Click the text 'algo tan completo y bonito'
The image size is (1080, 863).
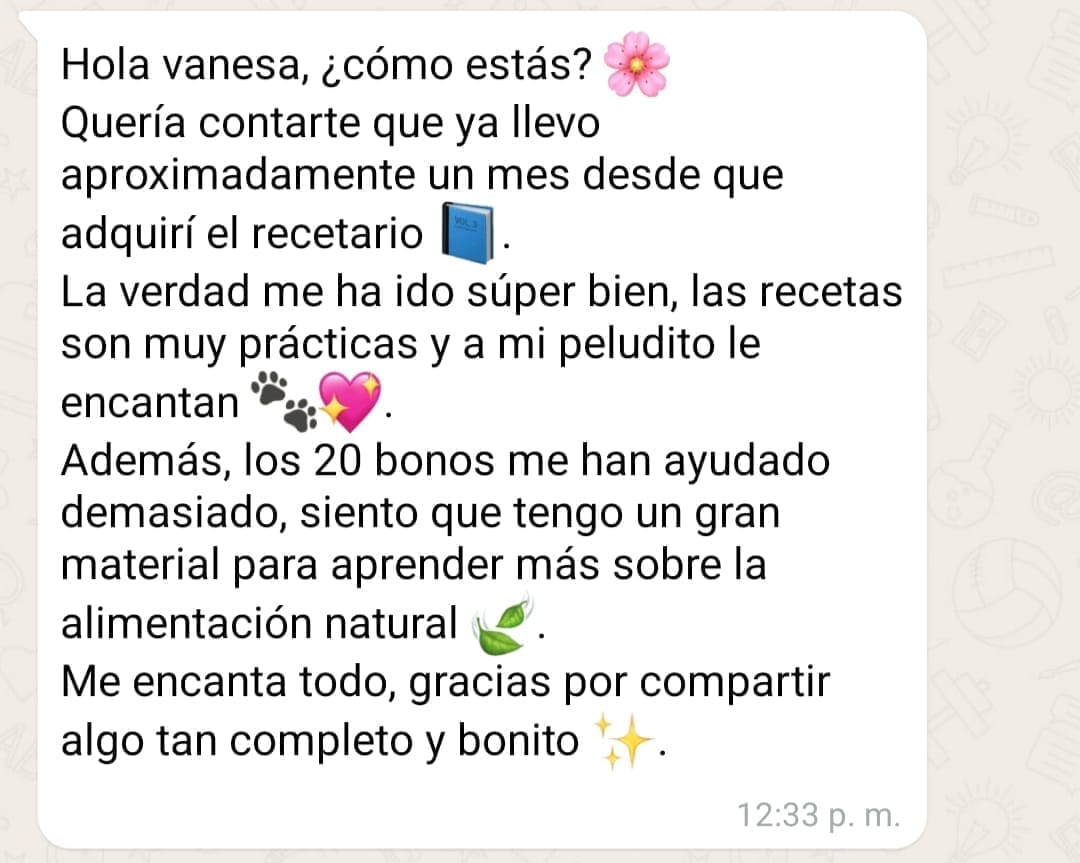(x=320, y=742)
